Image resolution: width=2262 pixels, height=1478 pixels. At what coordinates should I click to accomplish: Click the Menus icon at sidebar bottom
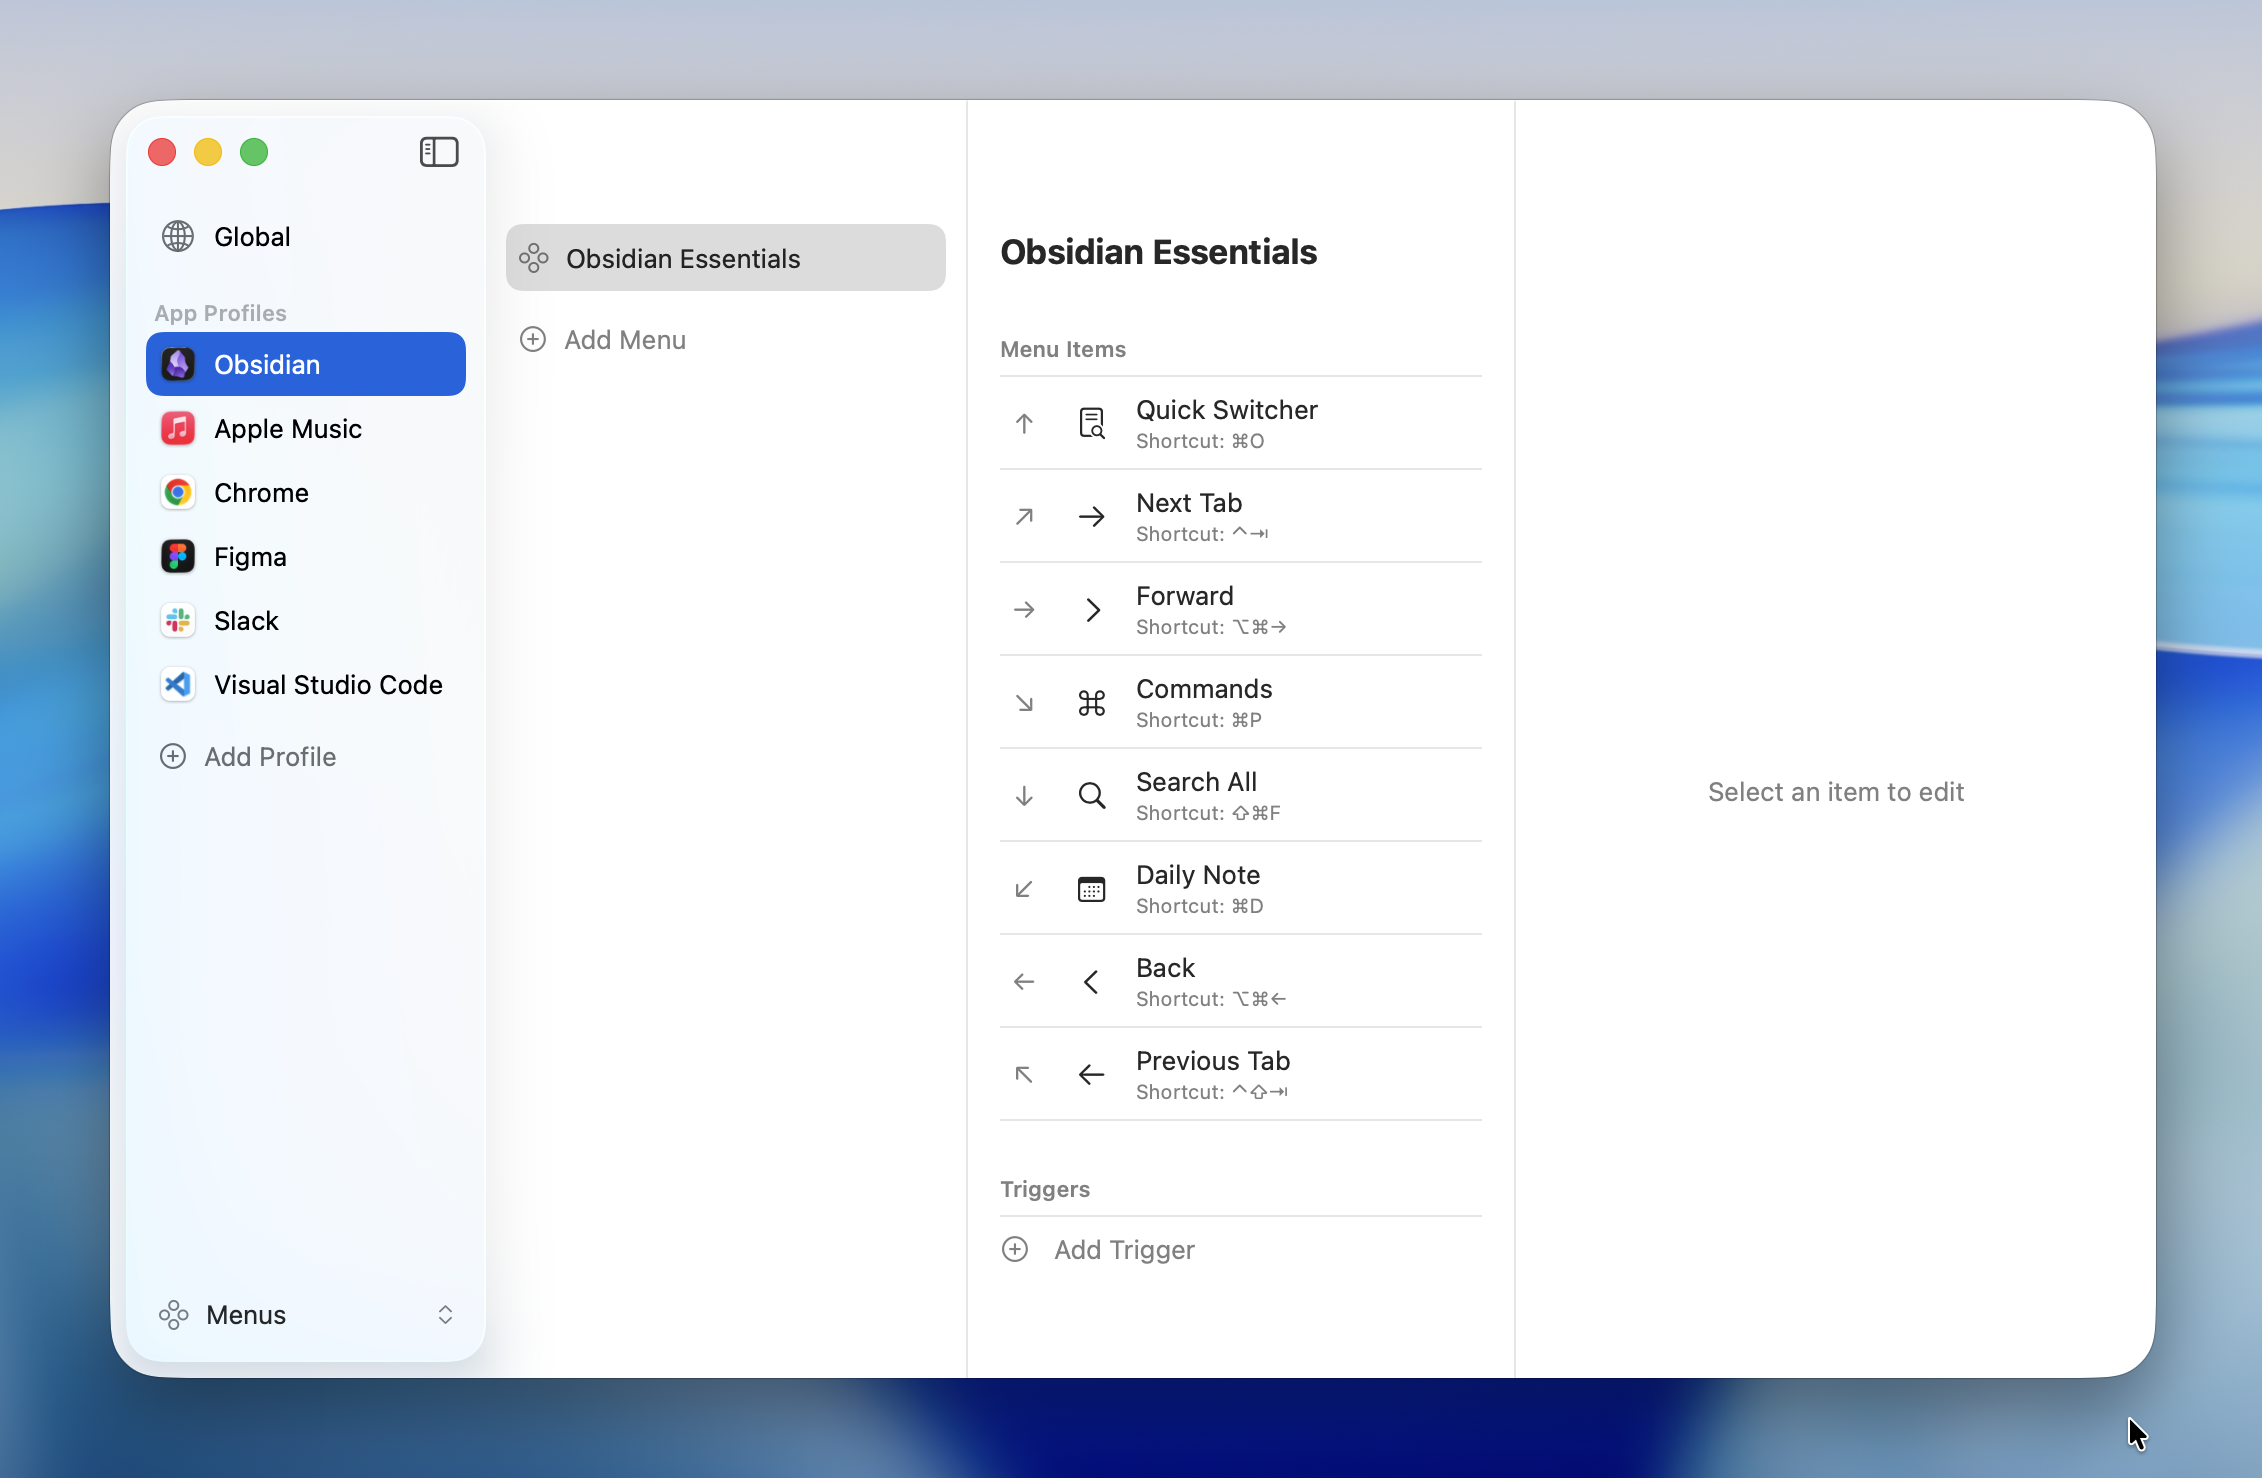pos(175,1314)
